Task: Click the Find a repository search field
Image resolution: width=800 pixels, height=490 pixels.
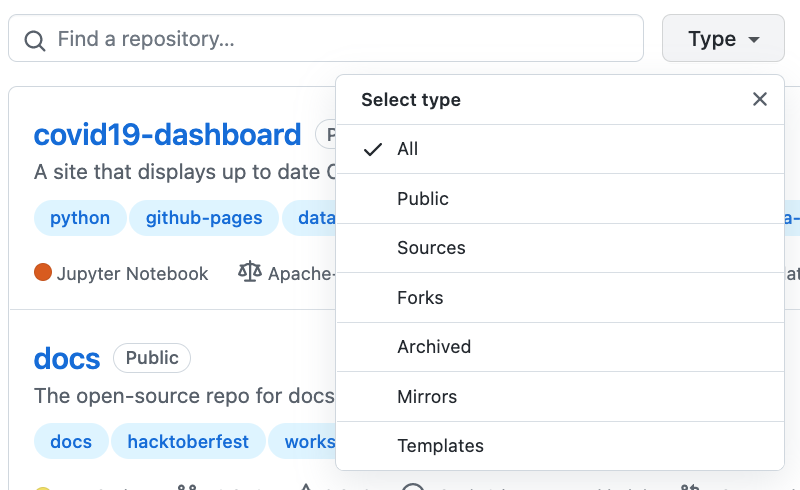Action: tap(326, 38)
